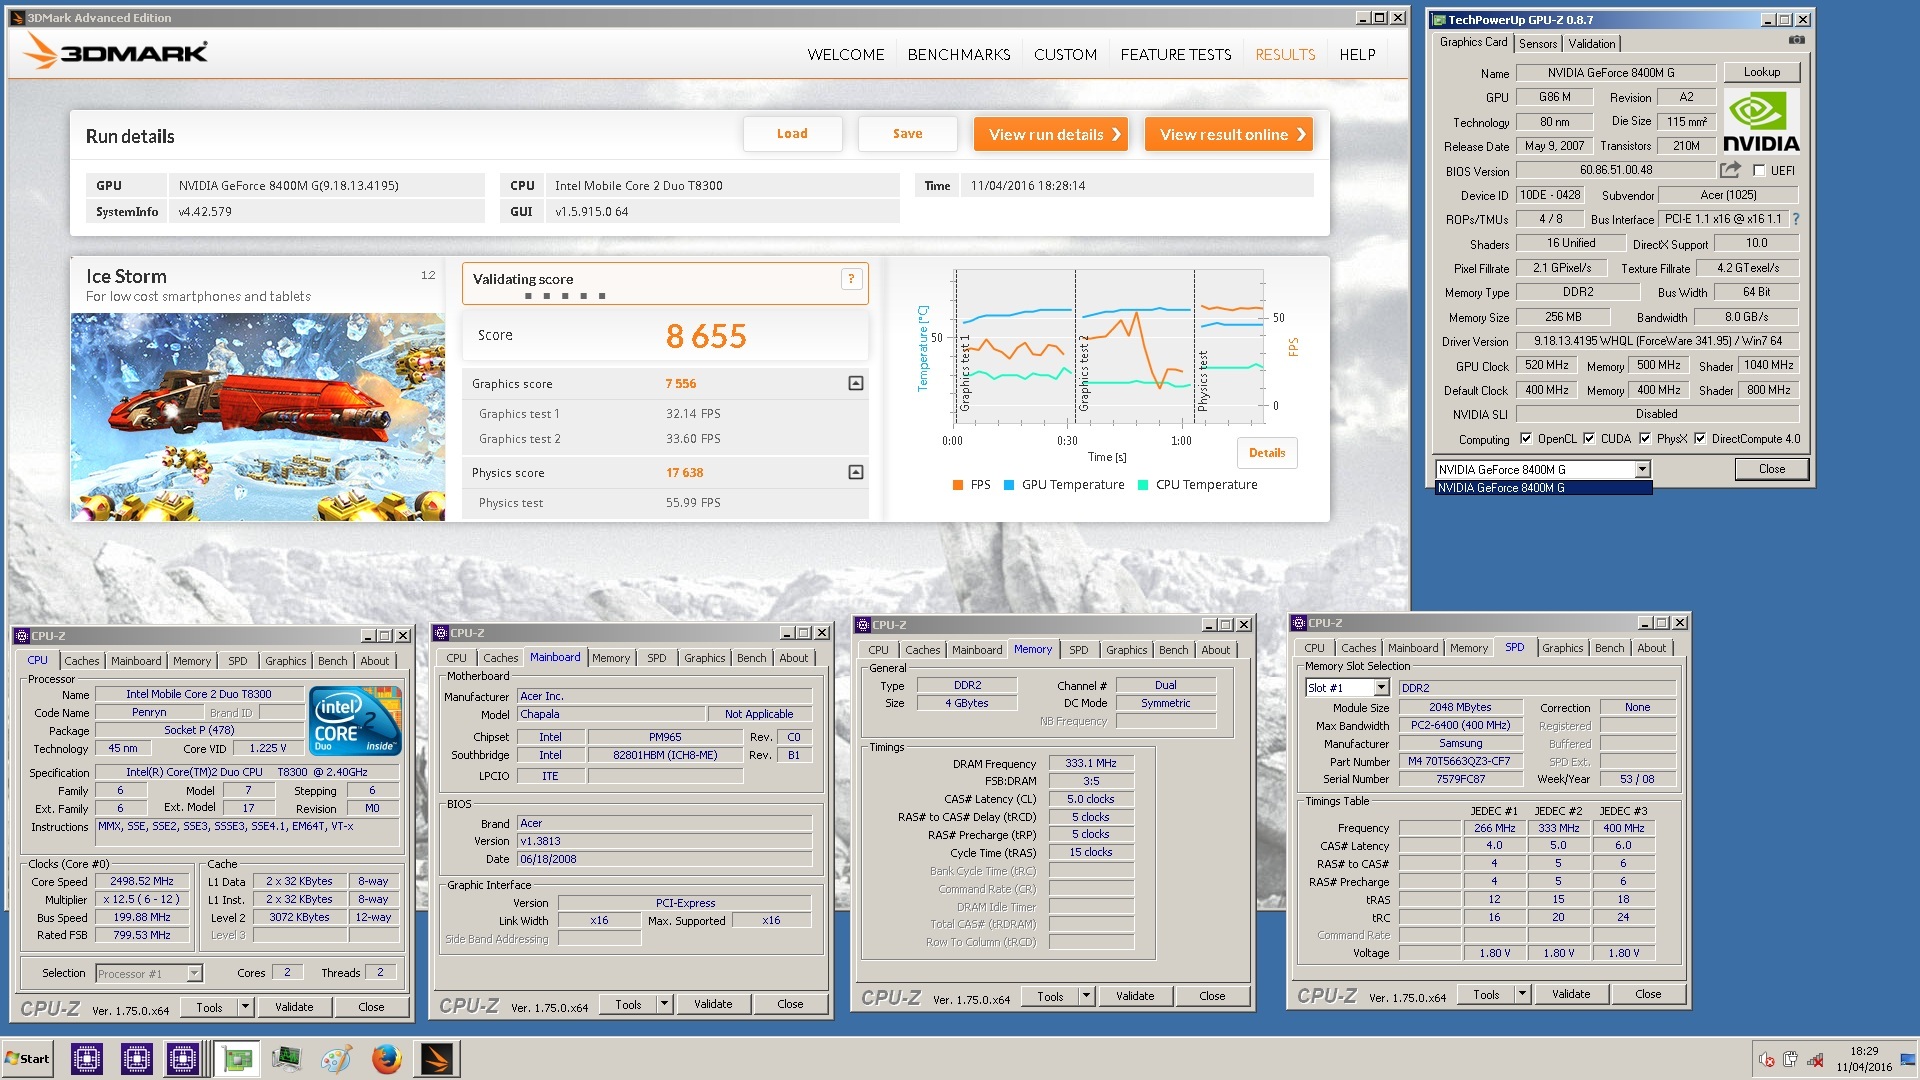
Task: Click the NVIDIA logo in GPU-Z
Action: pyautogui.click(x=1761, y=121)
